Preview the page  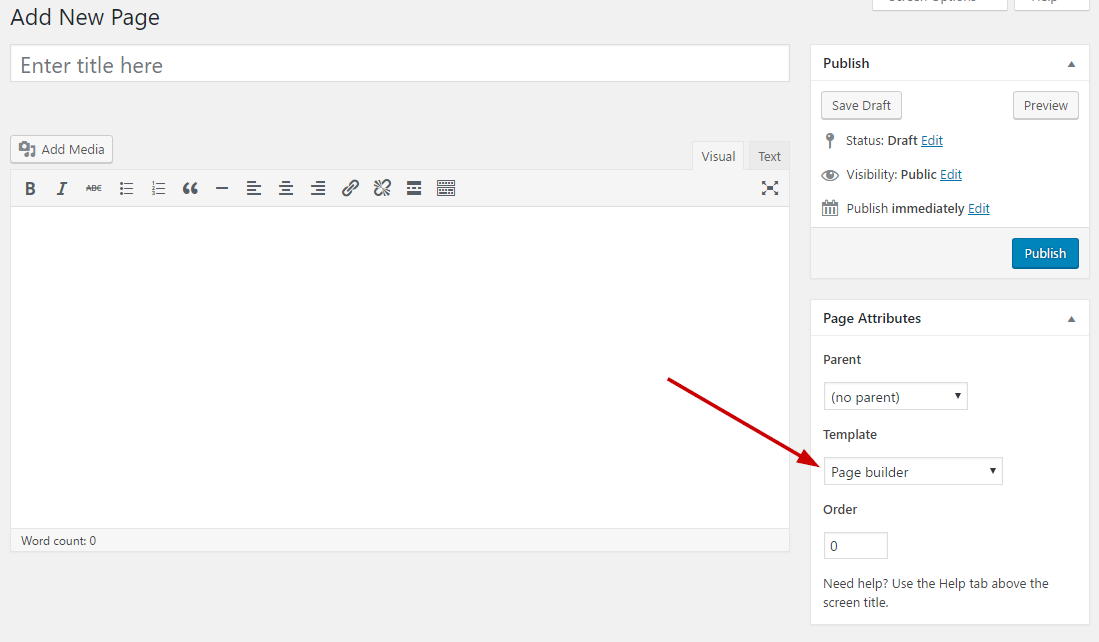[x=1046, y=106]
